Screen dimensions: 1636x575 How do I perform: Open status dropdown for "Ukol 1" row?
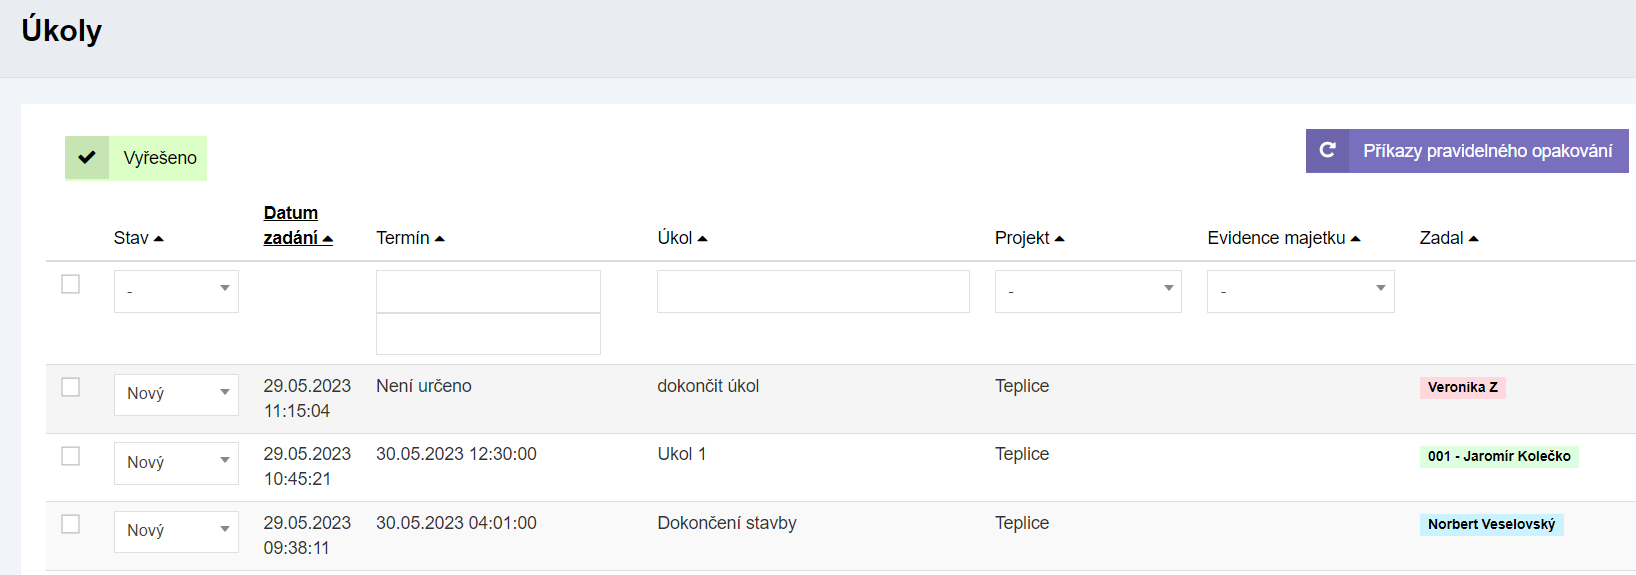point(176,463)
